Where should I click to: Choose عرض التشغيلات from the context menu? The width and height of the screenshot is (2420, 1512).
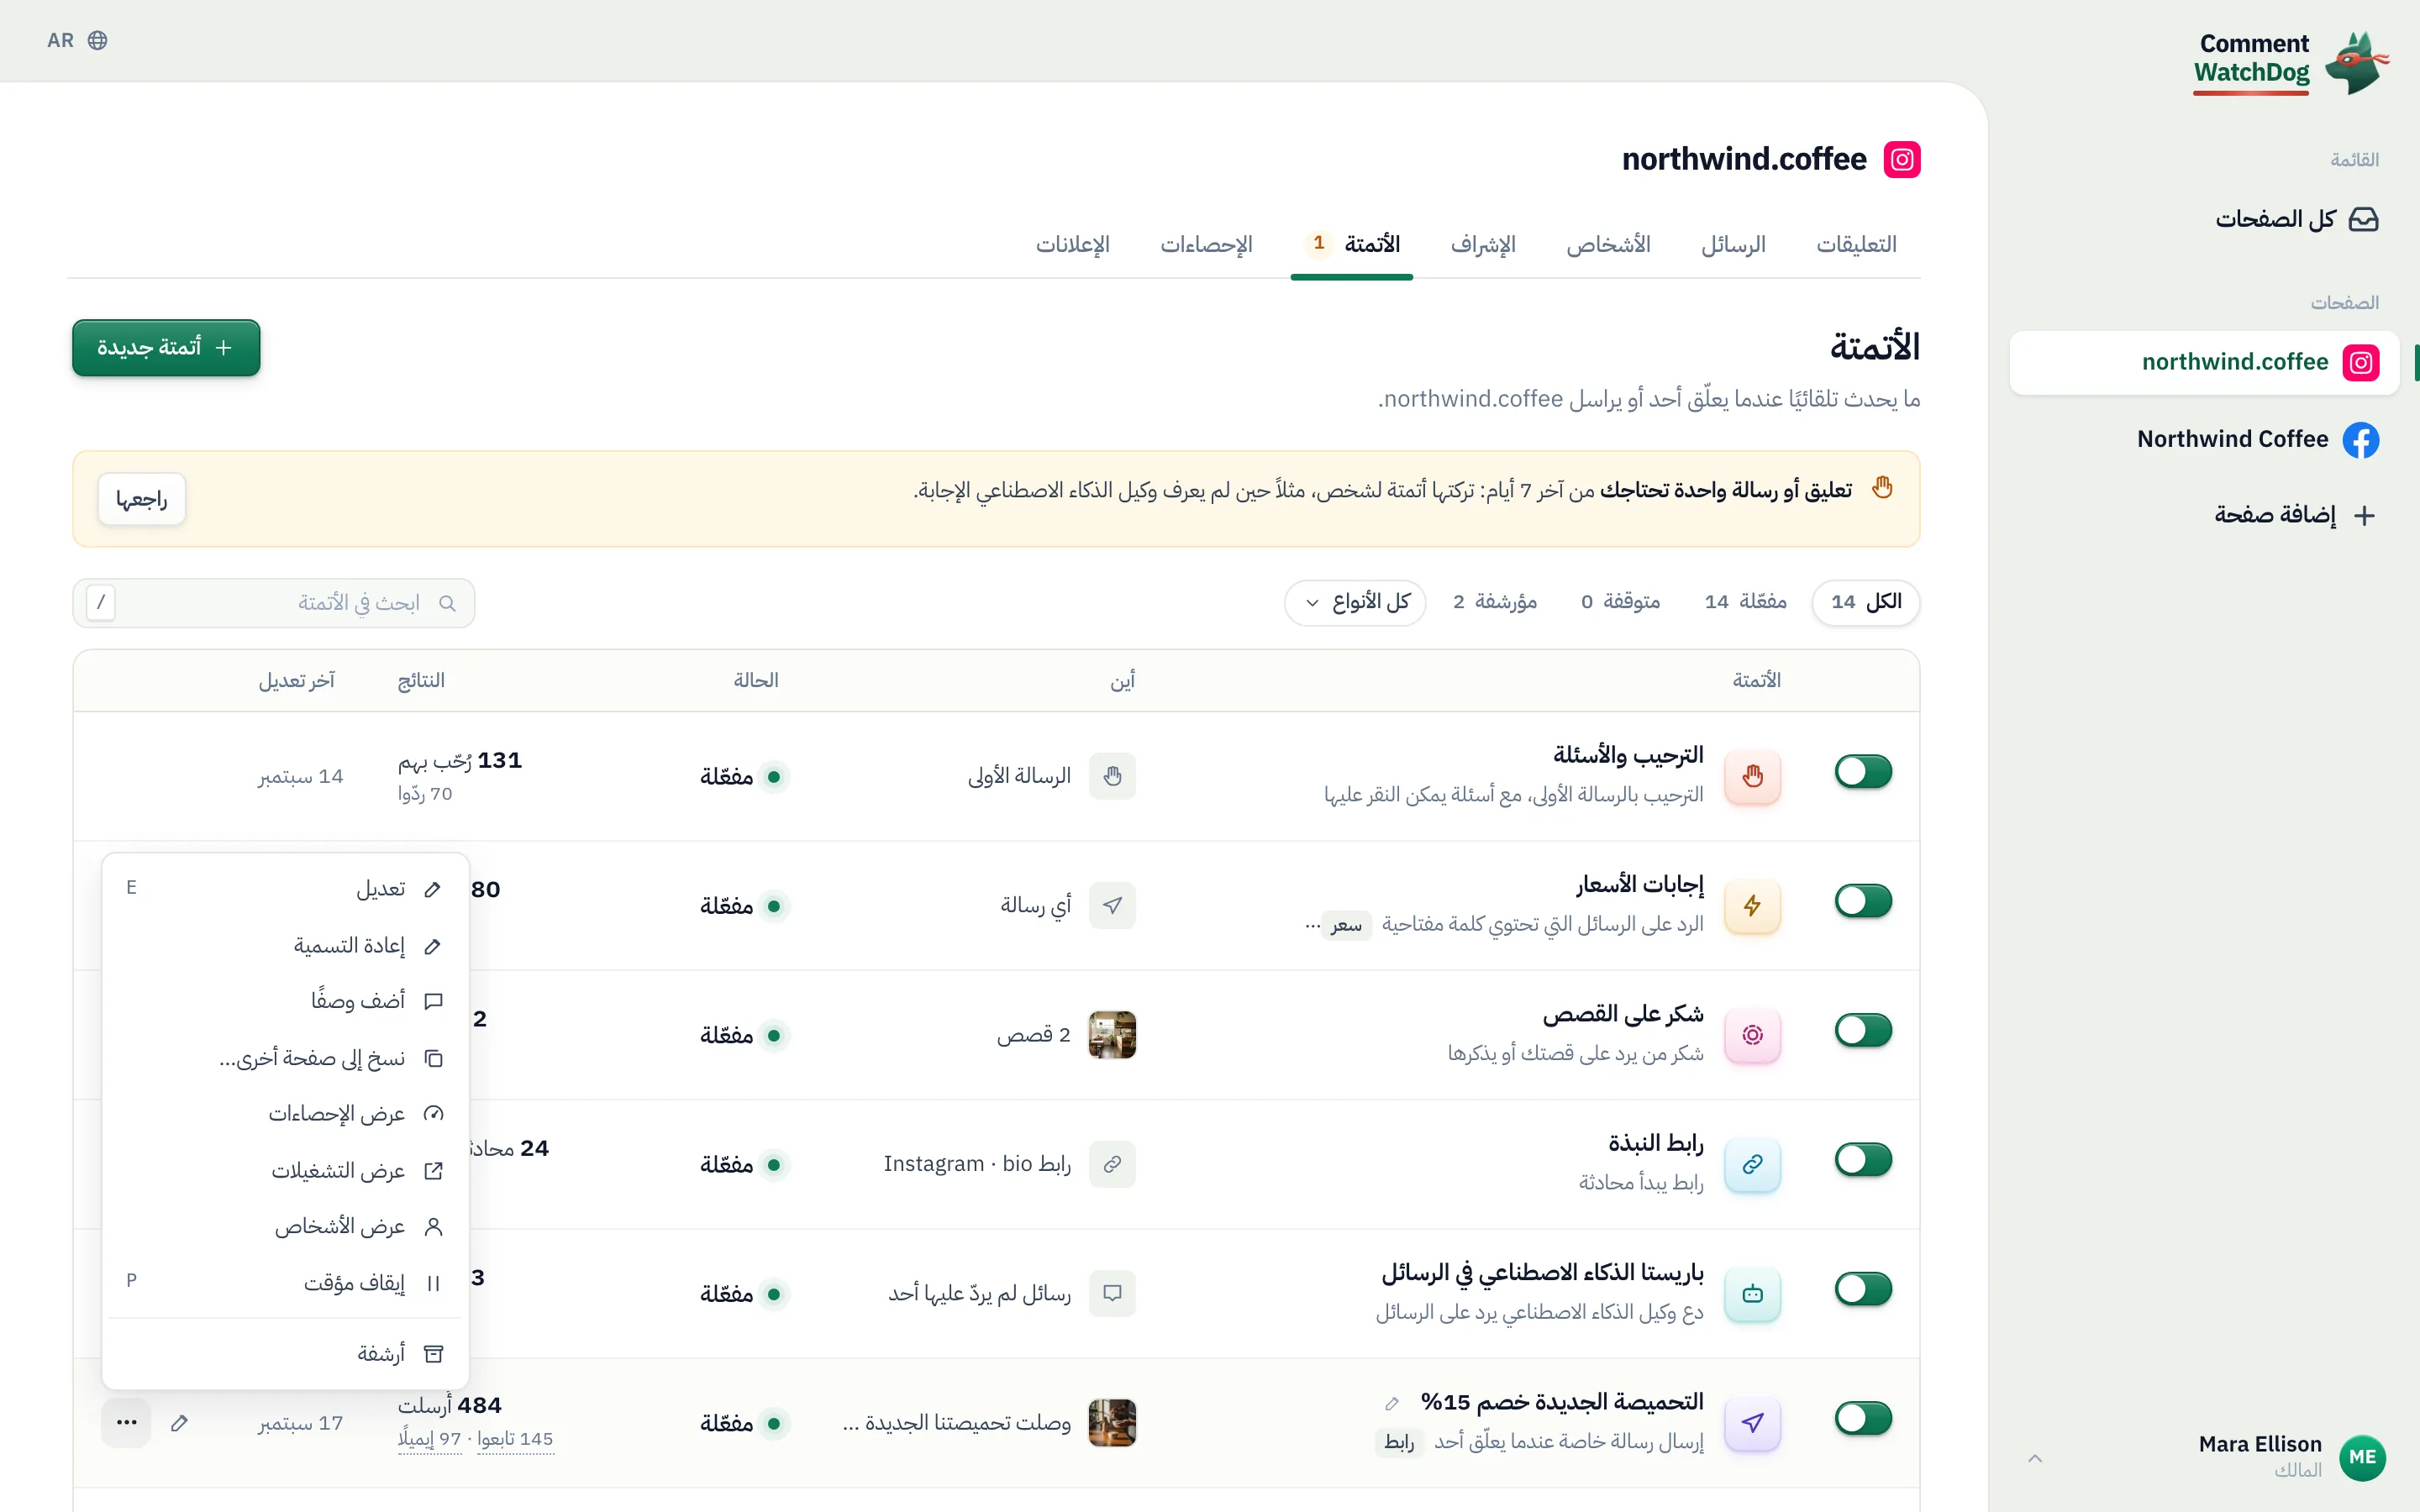285,1171
